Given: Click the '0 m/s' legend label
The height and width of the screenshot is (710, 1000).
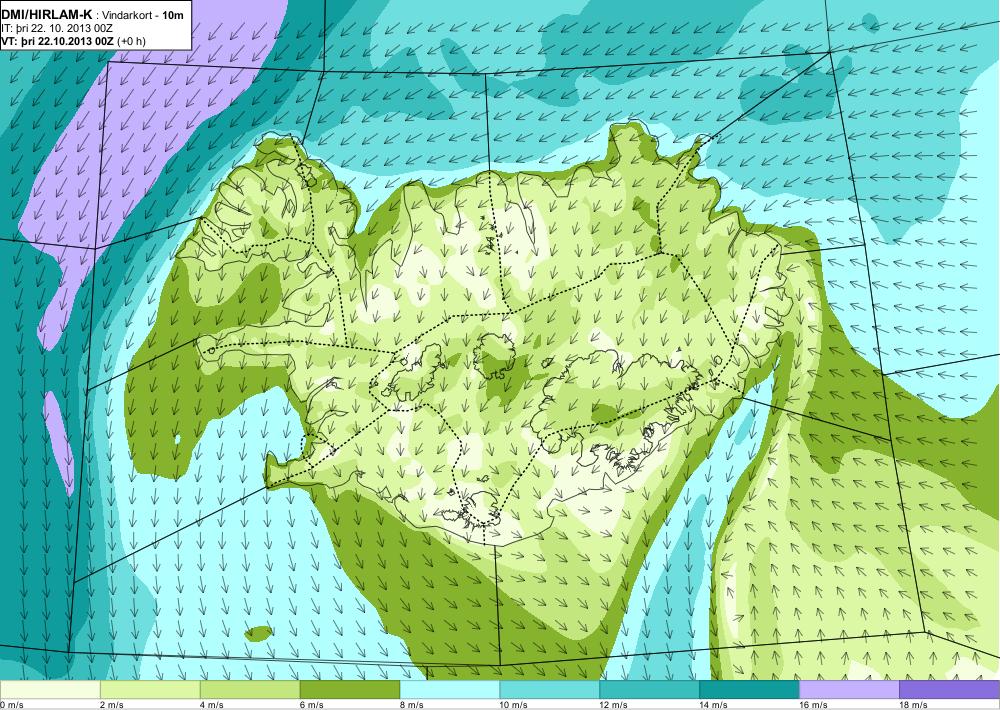Looking at the screenshot, I should tap(12, 705).
